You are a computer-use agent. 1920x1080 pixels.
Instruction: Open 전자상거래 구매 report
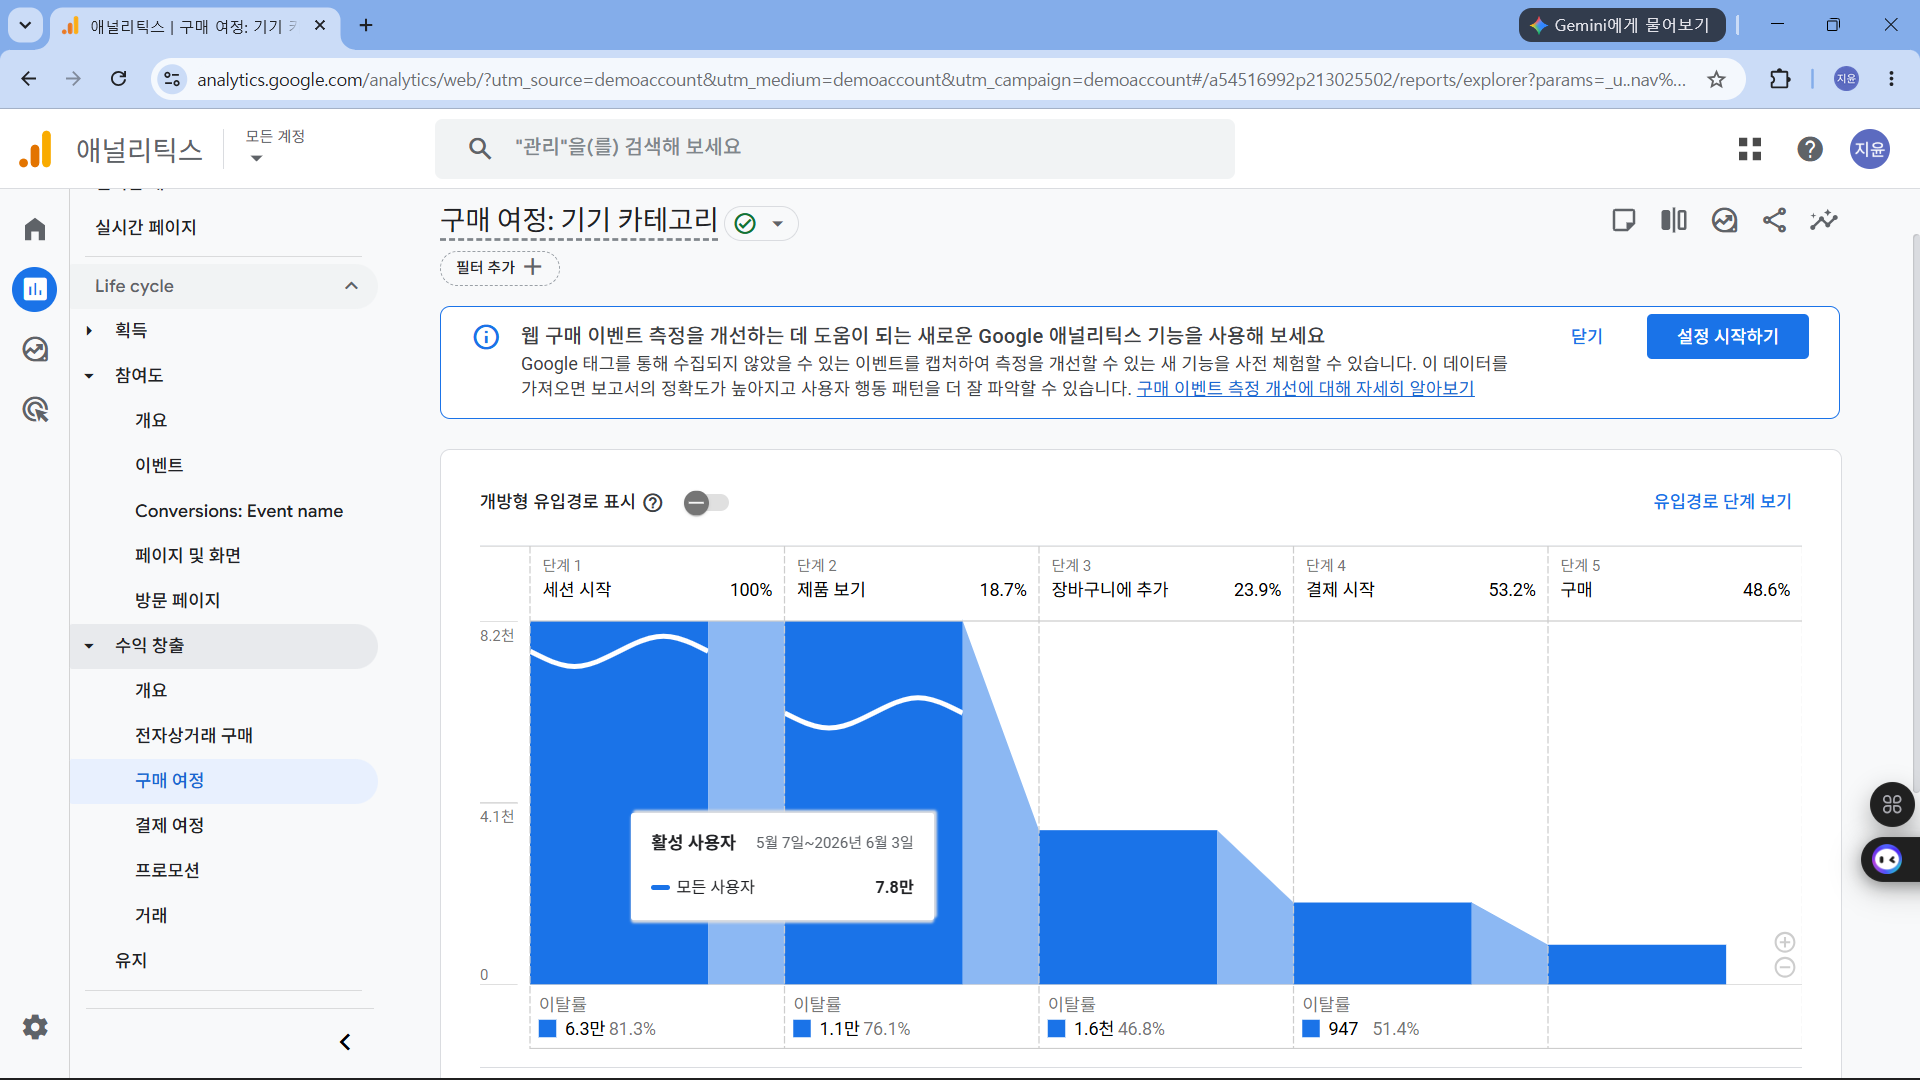[x=194, y=735]
